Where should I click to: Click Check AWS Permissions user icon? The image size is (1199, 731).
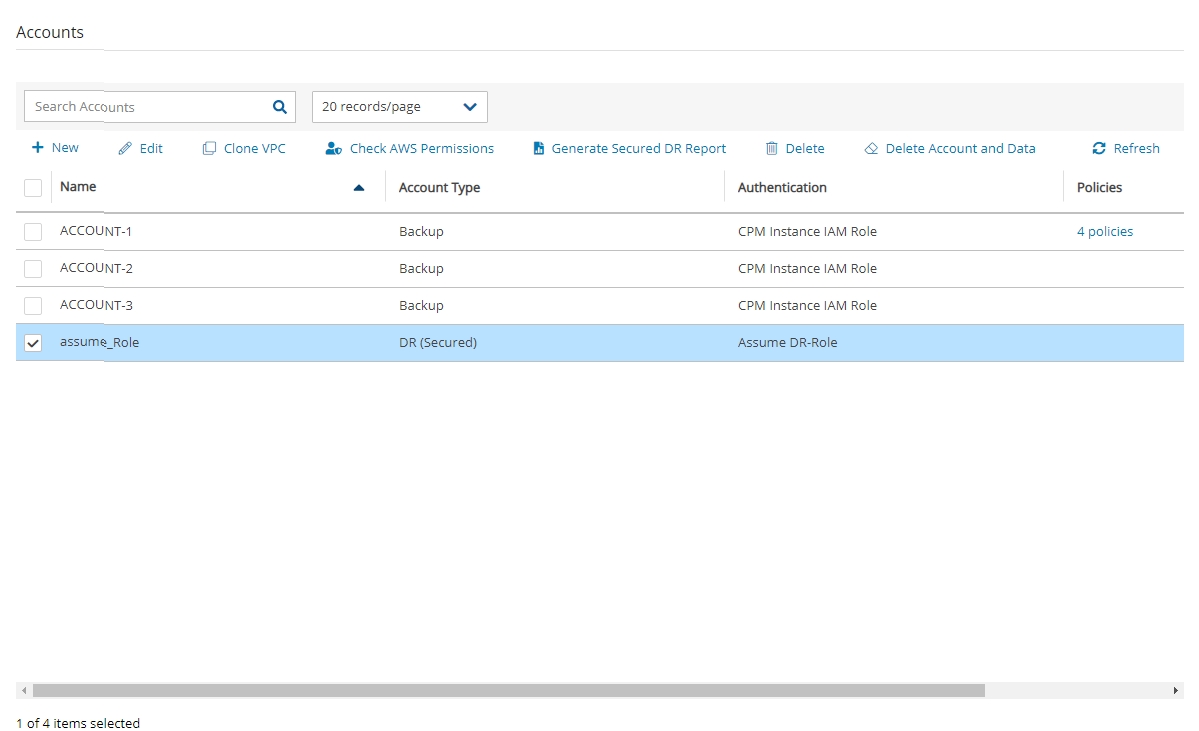coord(334,149)
